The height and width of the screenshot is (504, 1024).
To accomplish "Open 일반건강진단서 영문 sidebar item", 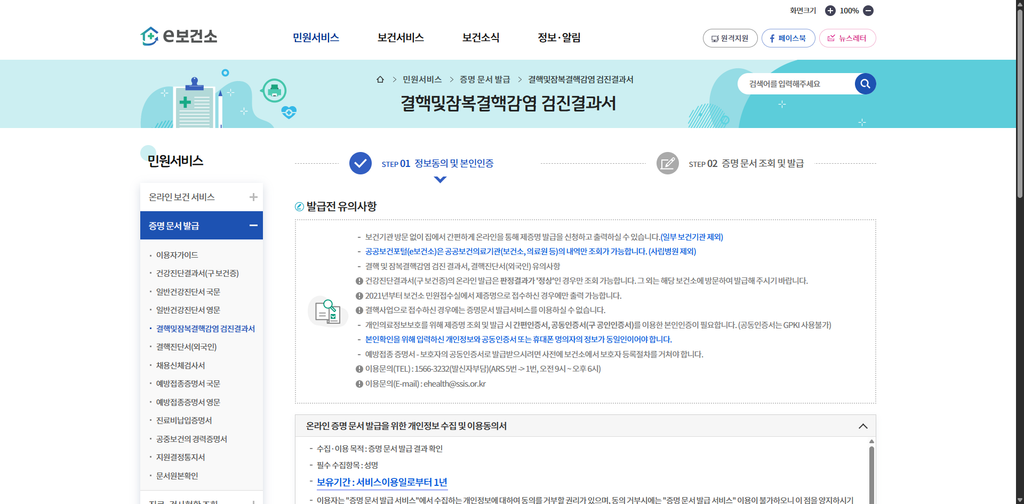I will coord(188,309).
